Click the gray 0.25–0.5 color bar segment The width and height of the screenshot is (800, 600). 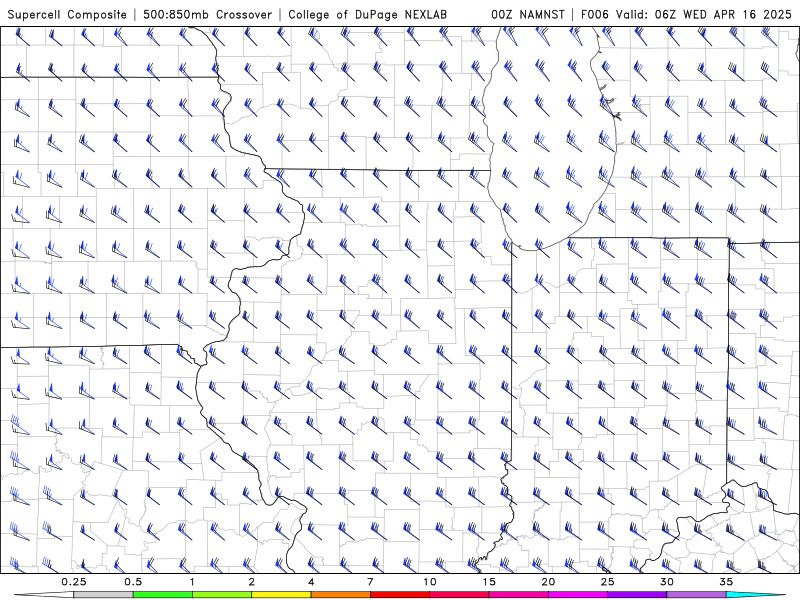pos(103,595)
